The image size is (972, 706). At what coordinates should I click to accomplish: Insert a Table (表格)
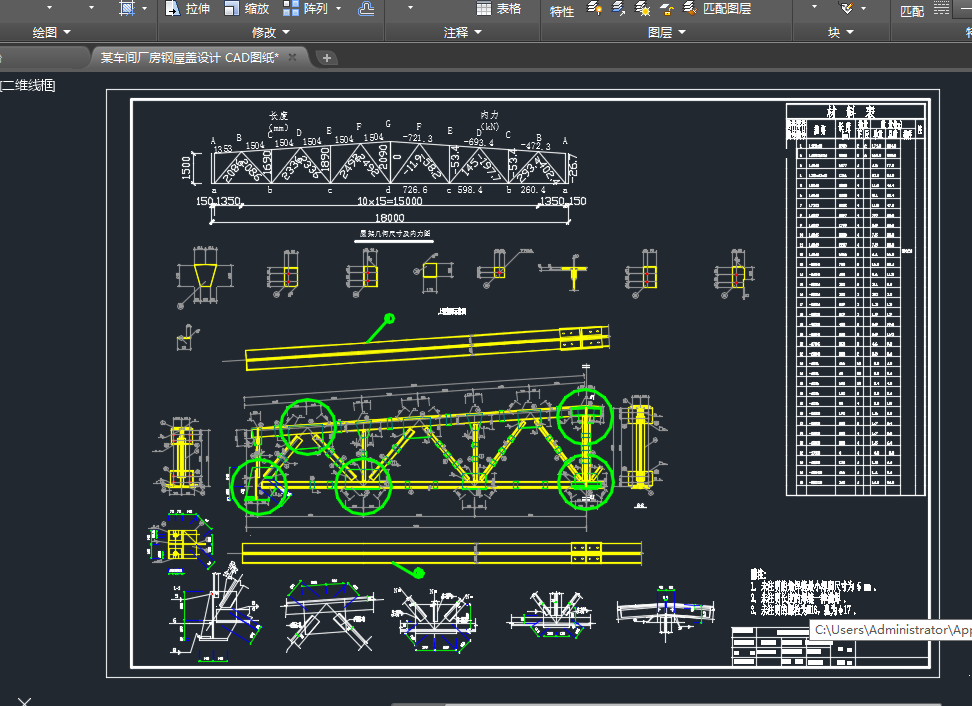(x=499, y=8)
